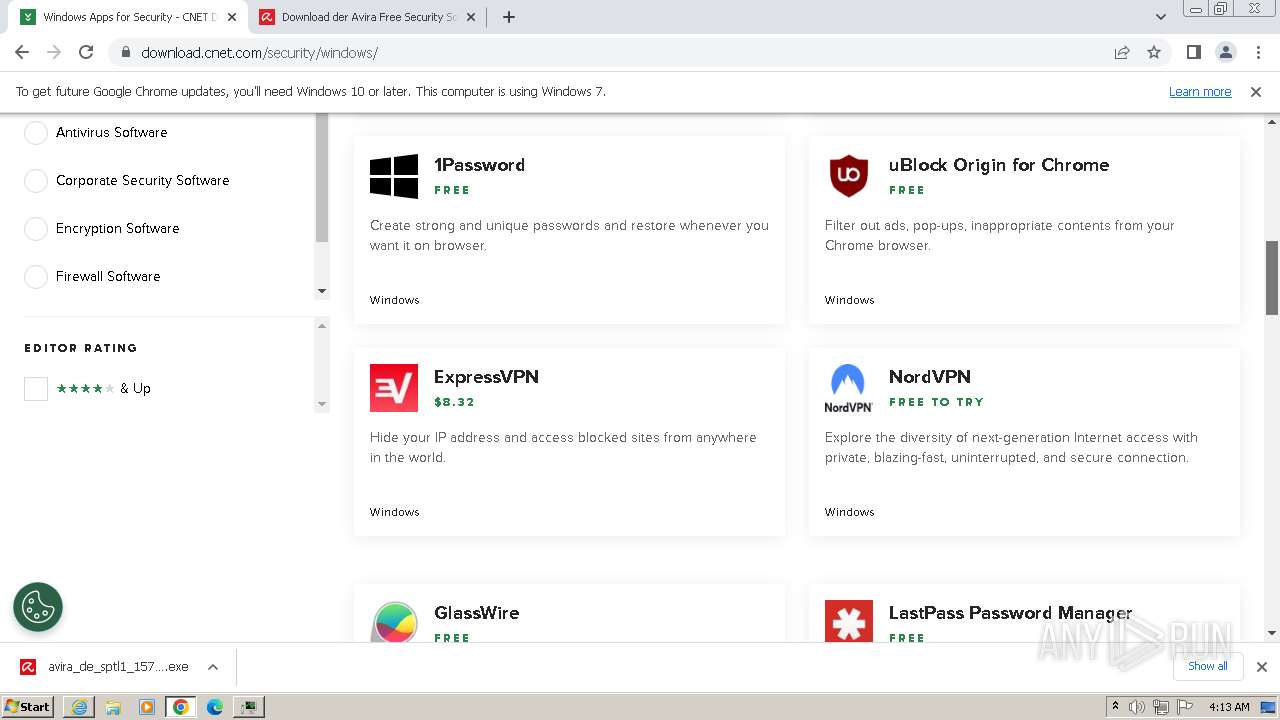View site information via lock icon

pyautogui.click(x=126, y=53)
